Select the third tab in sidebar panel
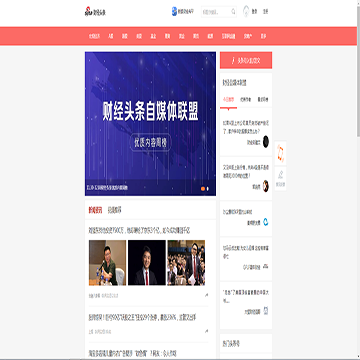Image resolution: width=360 pixels, height=360 pixels. (263, 100)
